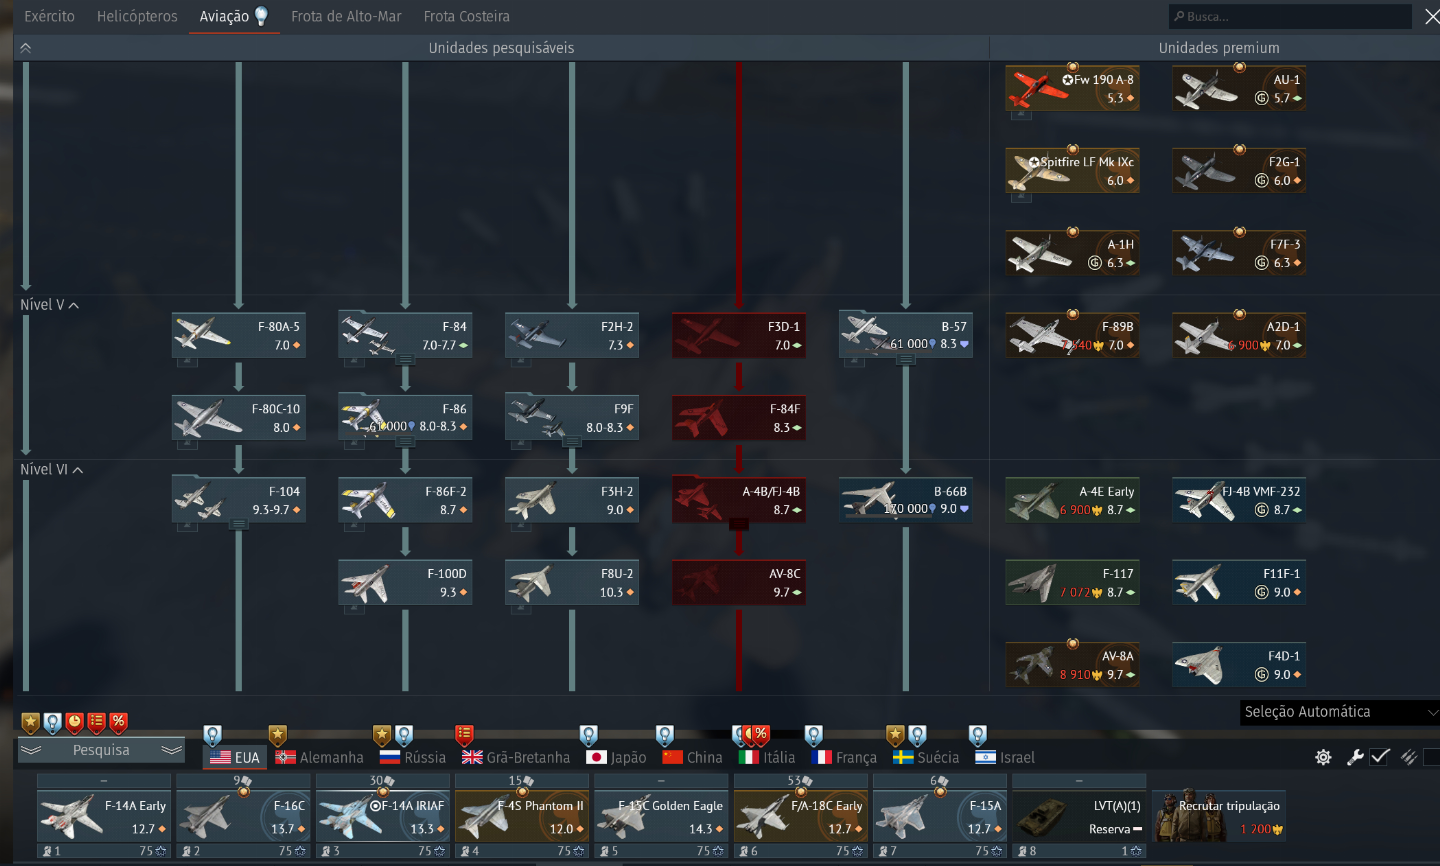Click the red list badge above Pesquisa

[x=96, y=722]
